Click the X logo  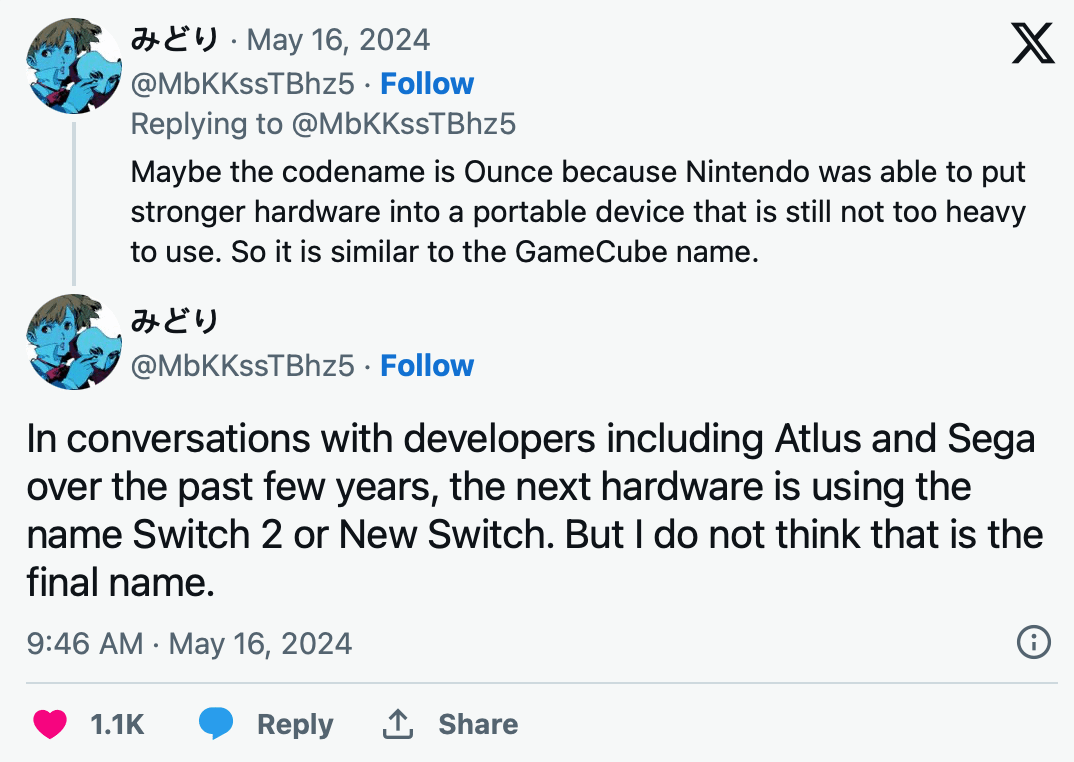pos(1033,42)
